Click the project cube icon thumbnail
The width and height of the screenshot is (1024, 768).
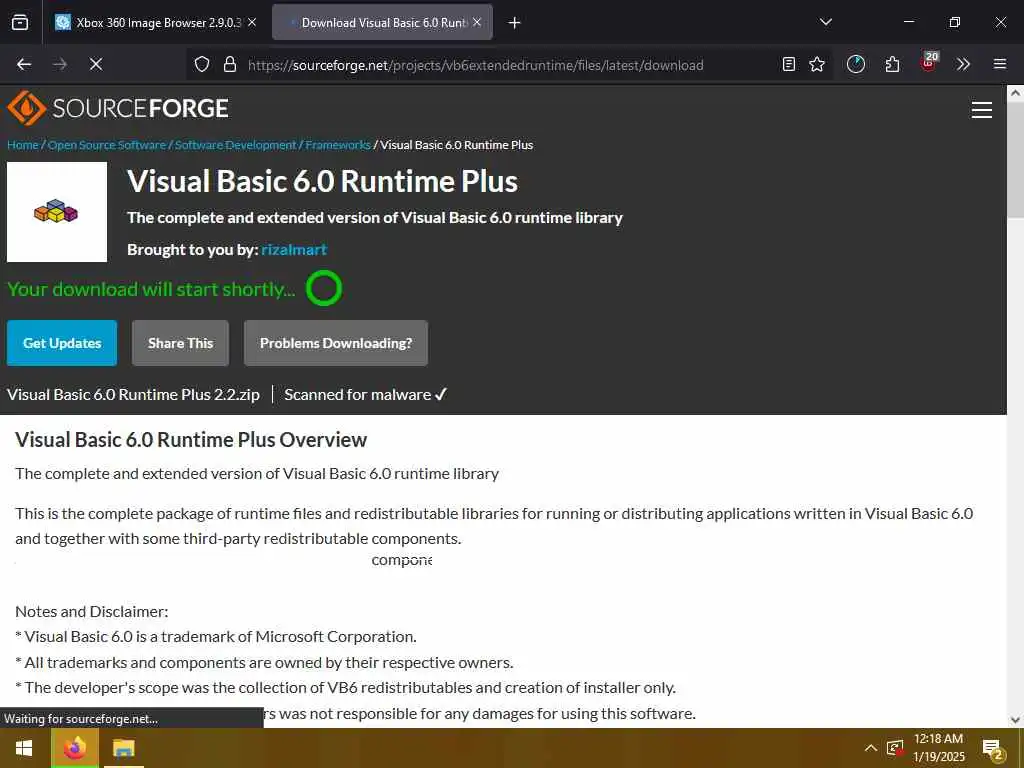(57, 212)
